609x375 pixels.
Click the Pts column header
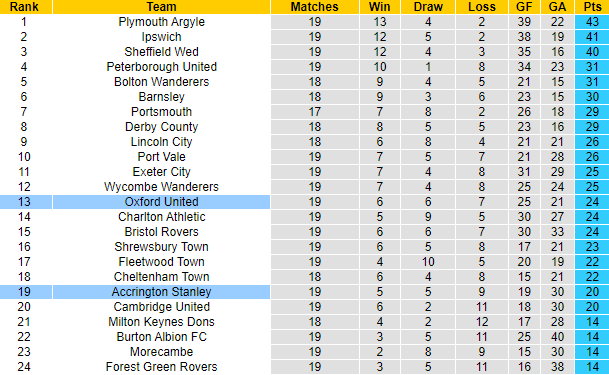(x=592, y=7)
